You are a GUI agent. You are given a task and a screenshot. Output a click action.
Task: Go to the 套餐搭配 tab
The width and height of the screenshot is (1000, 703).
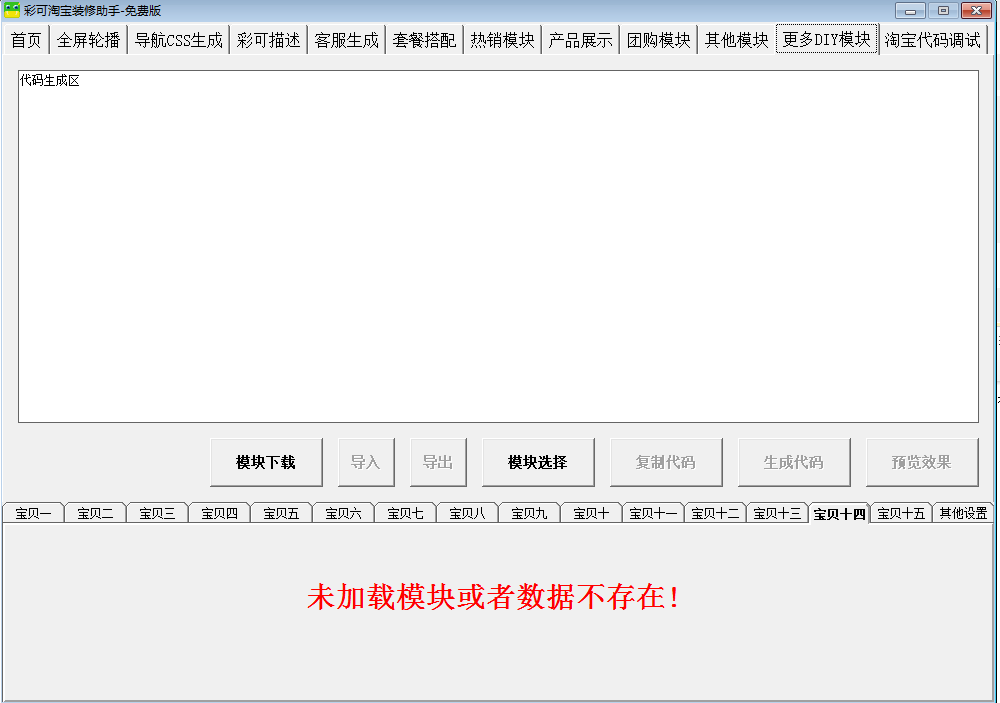pos(424,41)
